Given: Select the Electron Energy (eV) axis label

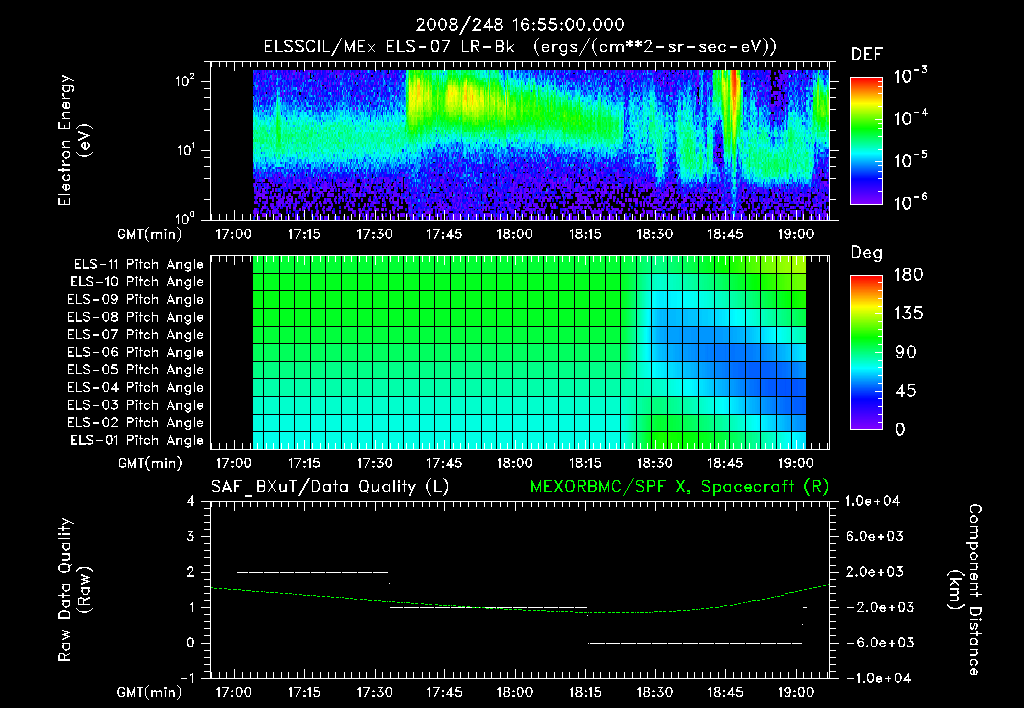Looking at the screenshot, I should tap(74, 140).
